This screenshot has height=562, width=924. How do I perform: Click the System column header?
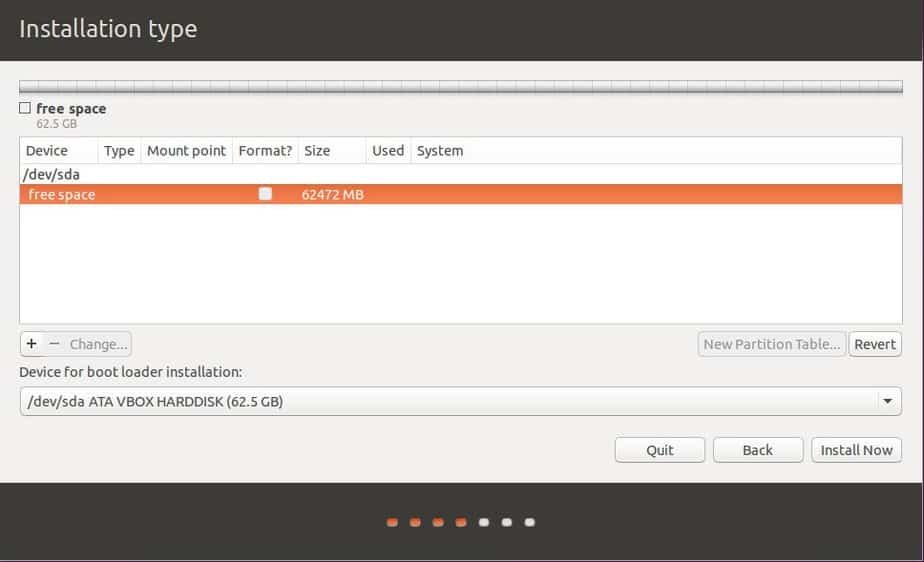pos(656,151)
